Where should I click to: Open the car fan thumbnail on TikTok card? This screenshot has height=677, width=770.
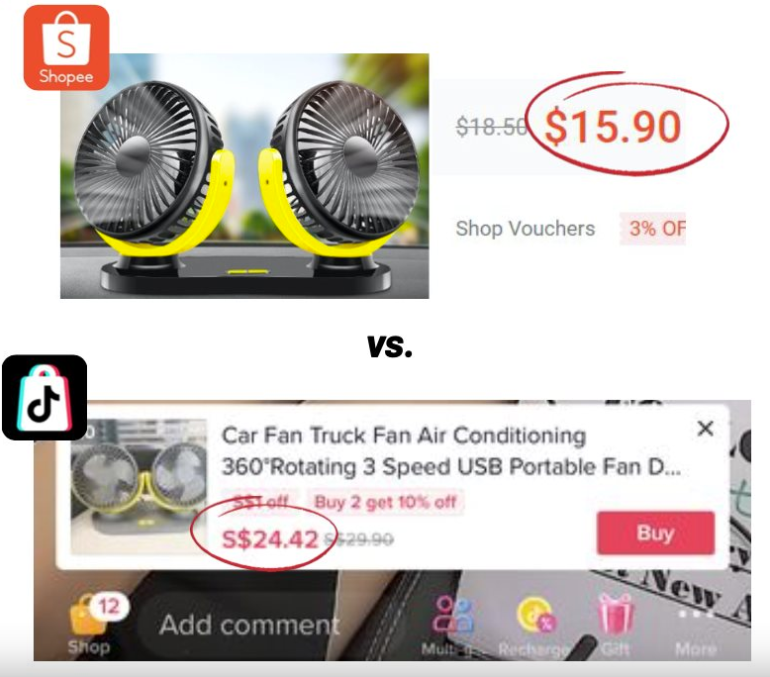[139, 487]
